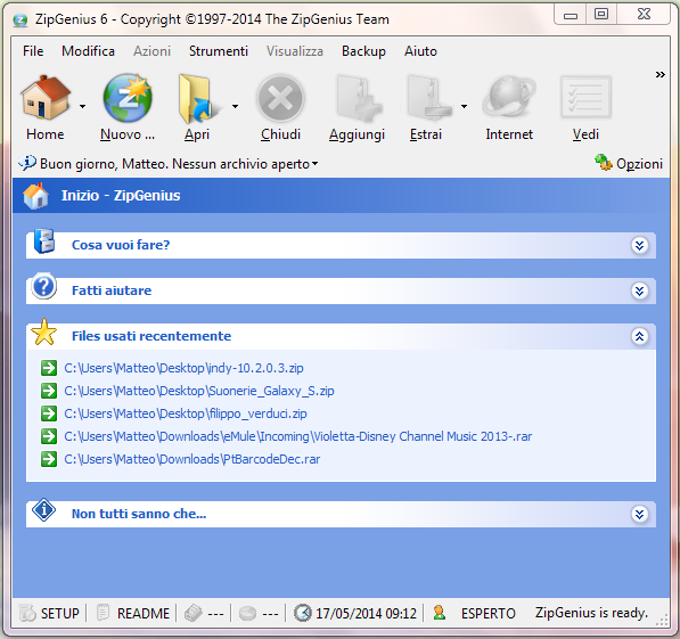The width and height of the screenshot is (680, 639).
Task: Click the question mark icon of Fatti aiutare
Action: pos(44,287)
